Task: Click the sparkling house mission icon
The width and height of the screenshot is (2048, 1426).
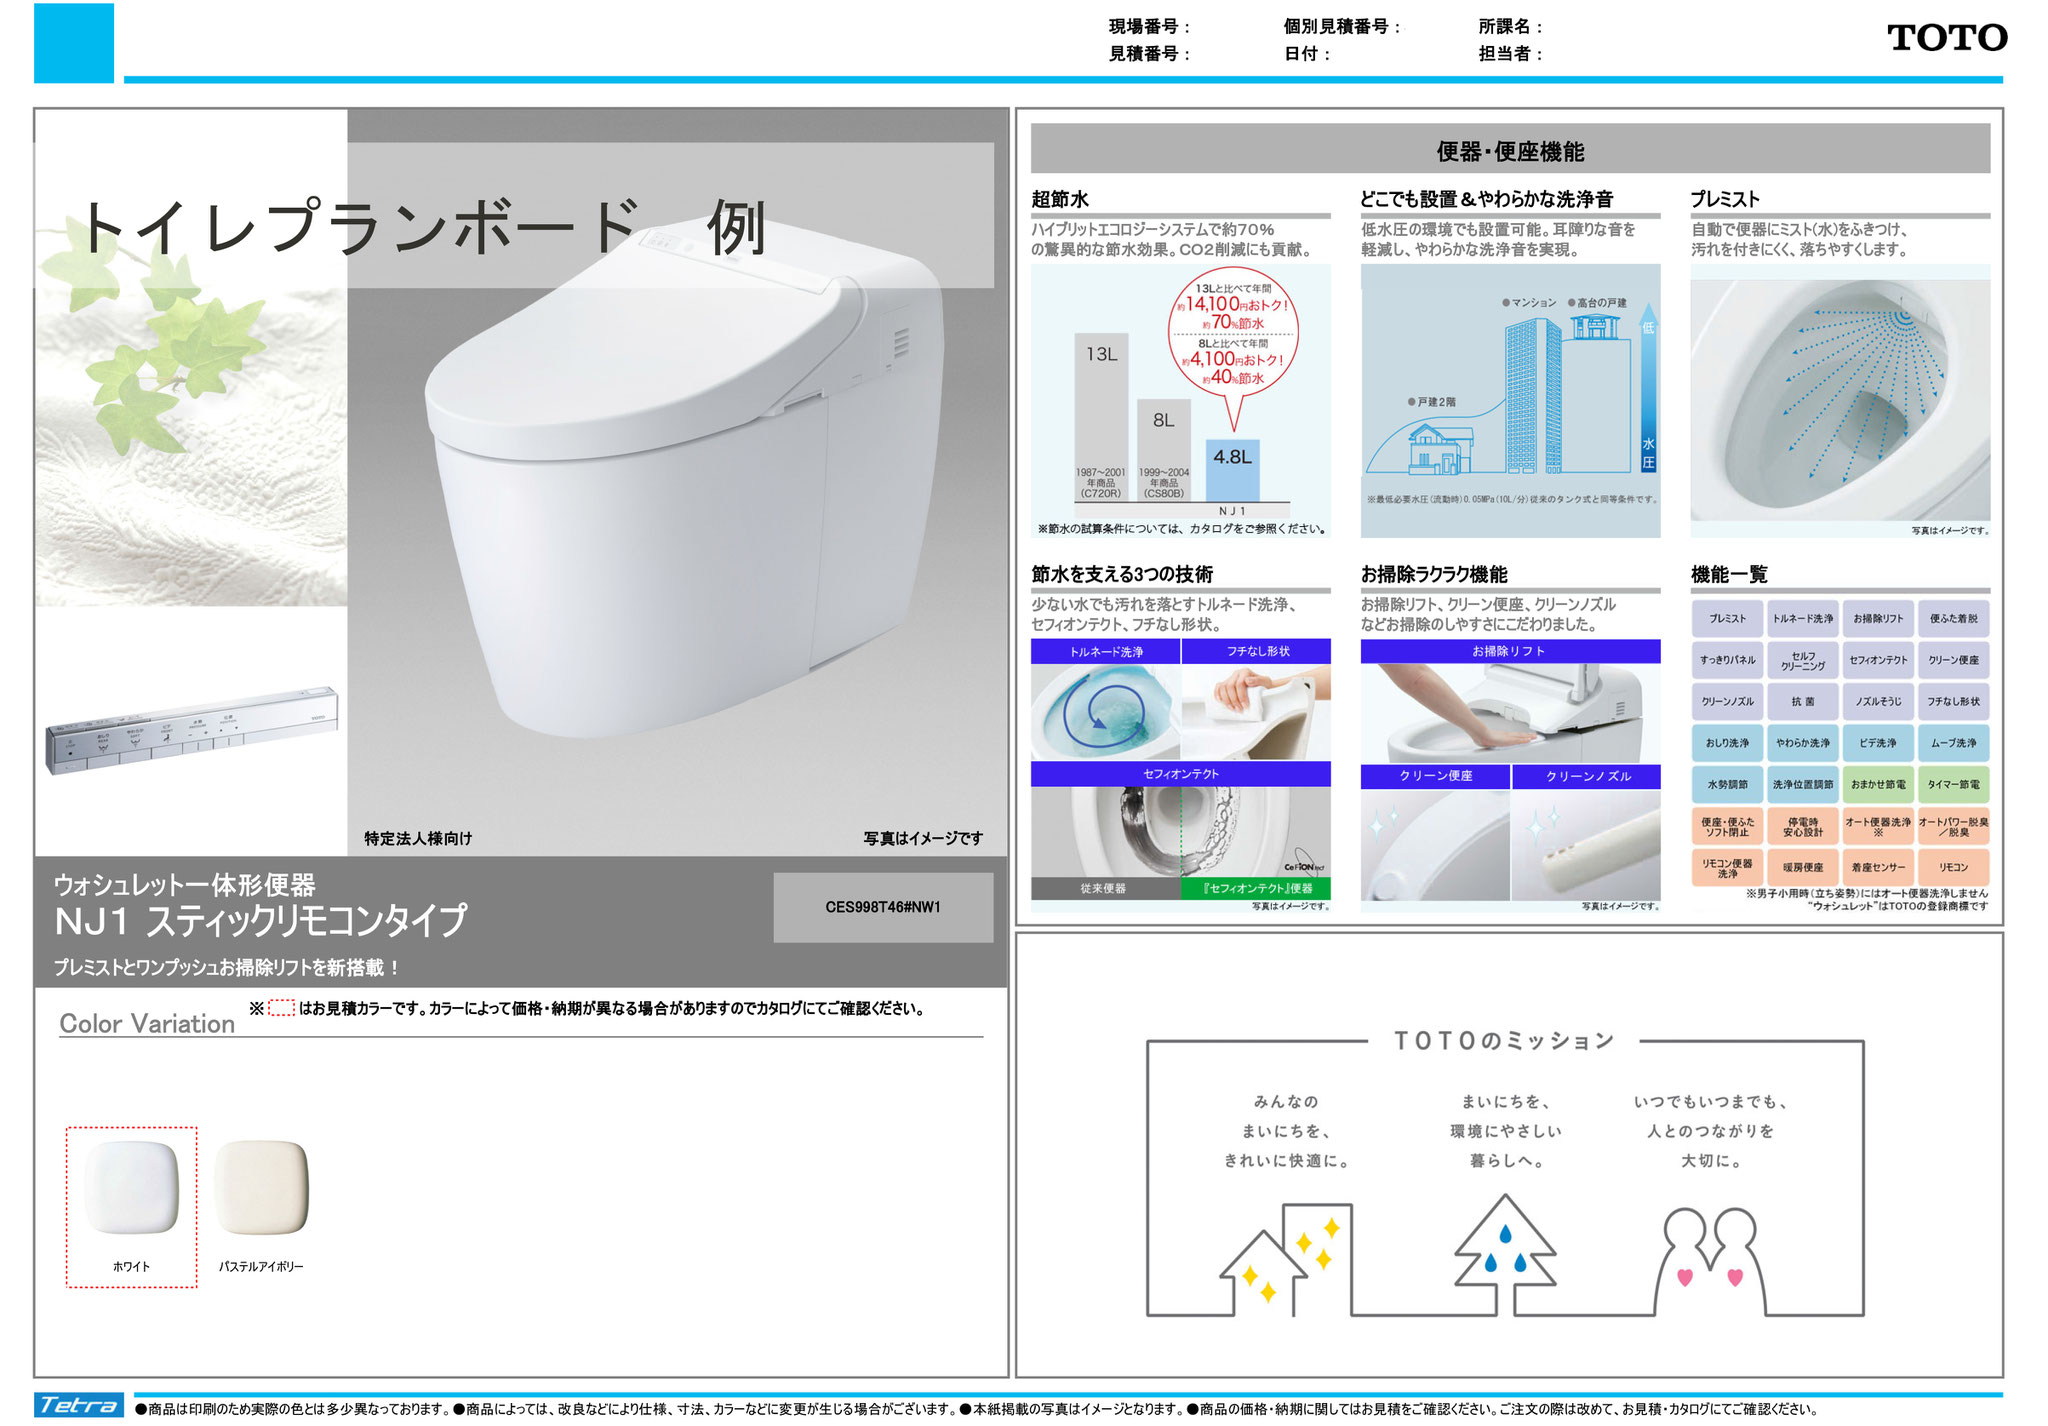Action: tap(1287, 1259)
